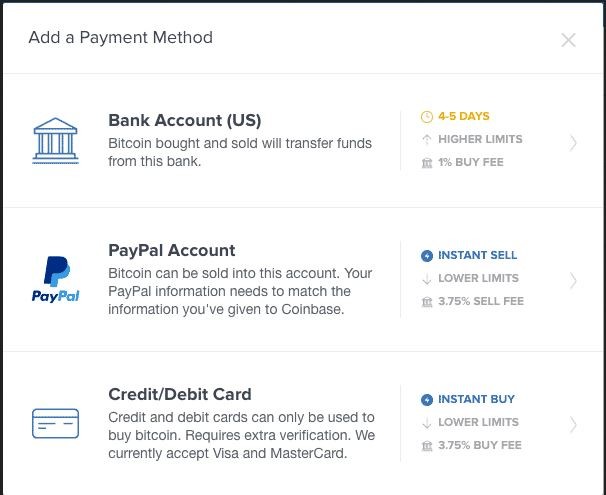Image resolution: width=606 pixels, height=495 pixels.
Task: Select the Bank Account (US) heading
Action: pyautogui.click(x=185, y=120)
